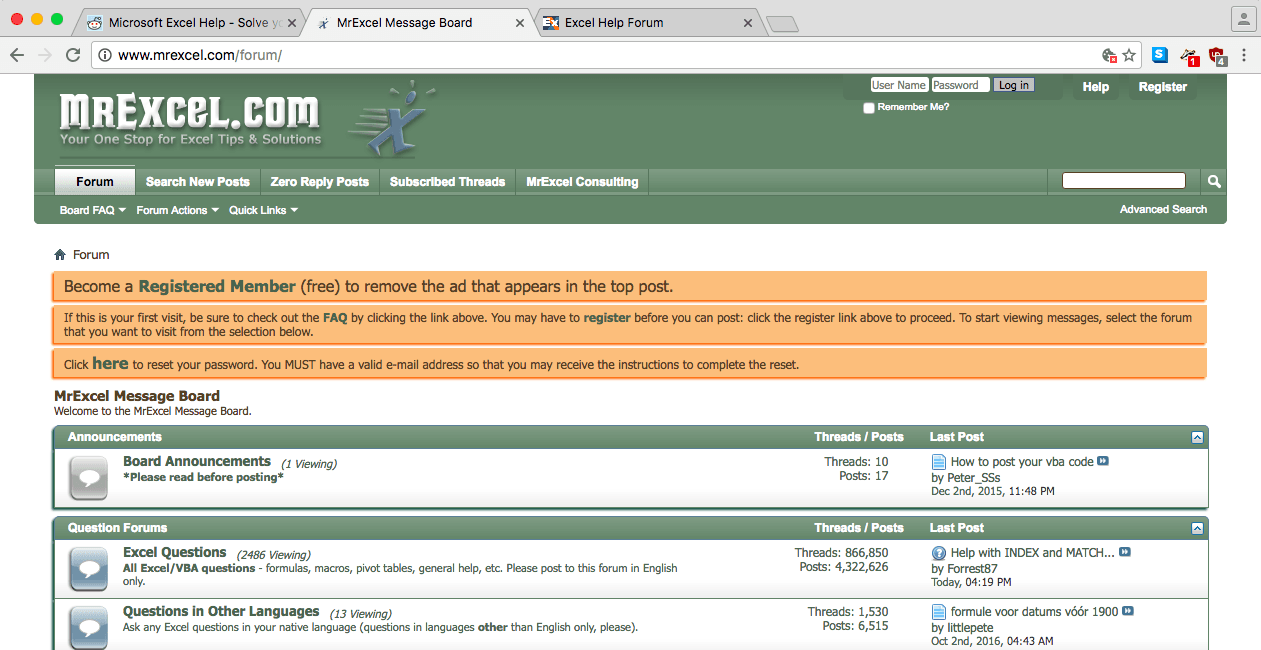The height and width of the screenshot is (650, 1261).
Task: Click the Password input field
Action: point(960,85)
